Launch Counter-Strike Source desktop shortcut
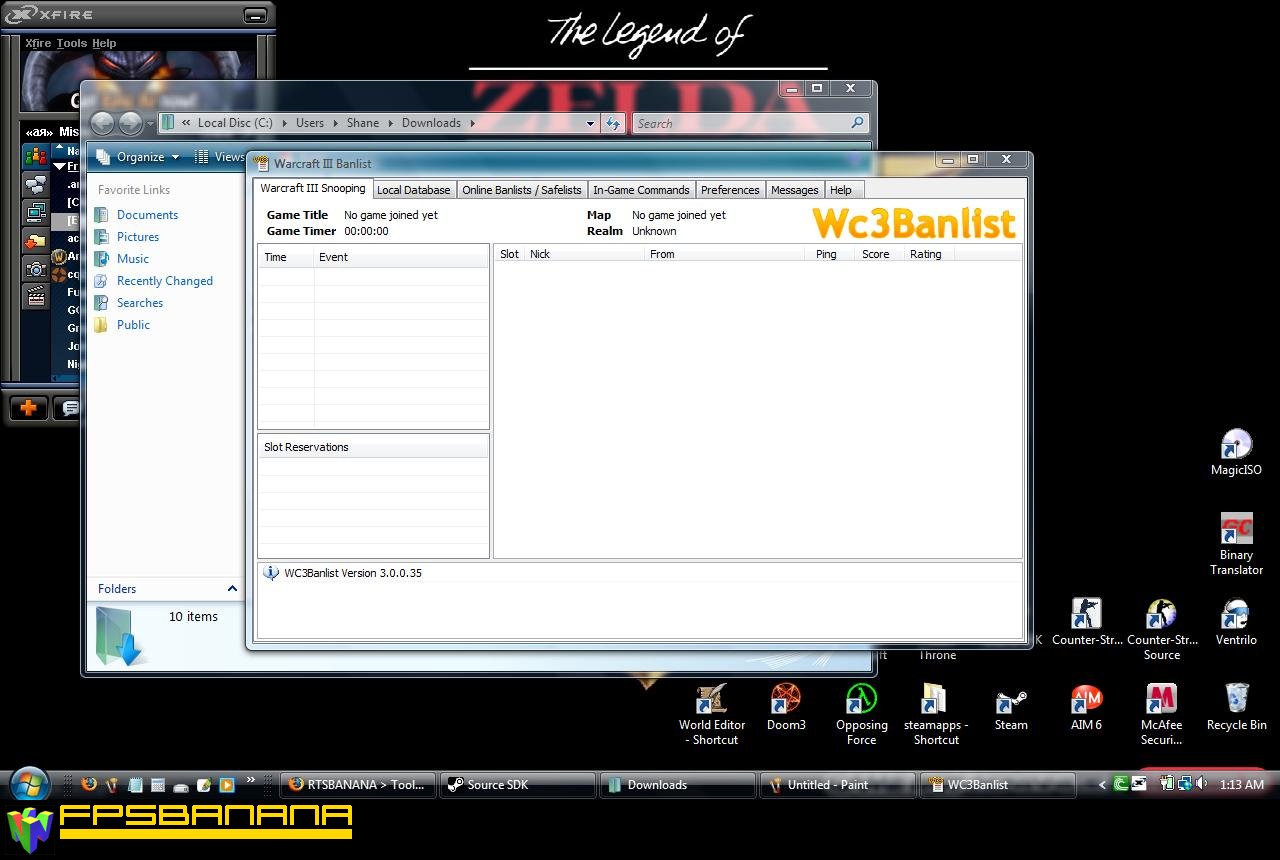Image resolution: width=1280 pixels, height=860 pixels. click(1161, 630)
